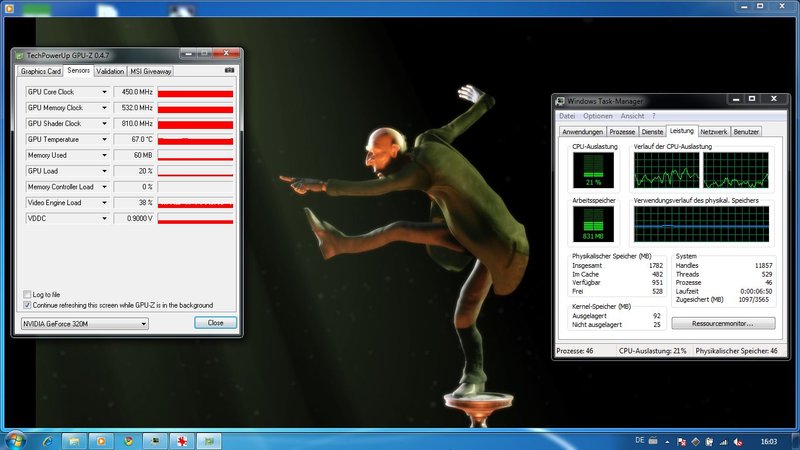Switch to the Graphics Card tab
This screenshot has height=450, width=800.
40,71
